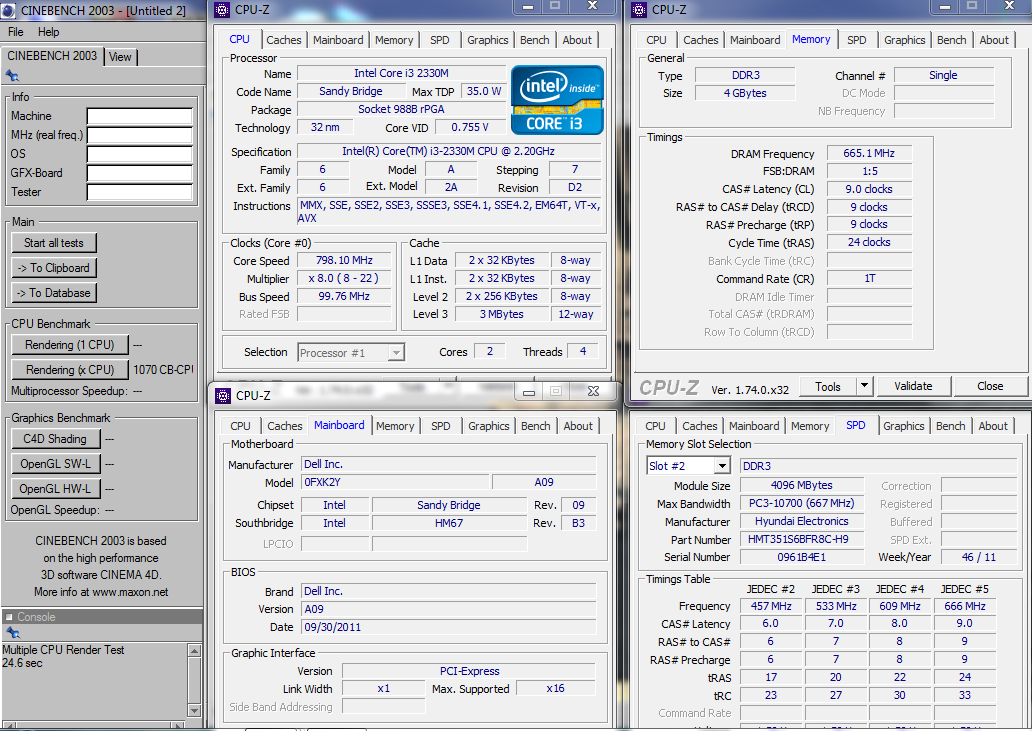The height and width of the screenshot is (731, 1032).
Task: Click the '4 GBytes' memory size value
Action: coord(745,93)
